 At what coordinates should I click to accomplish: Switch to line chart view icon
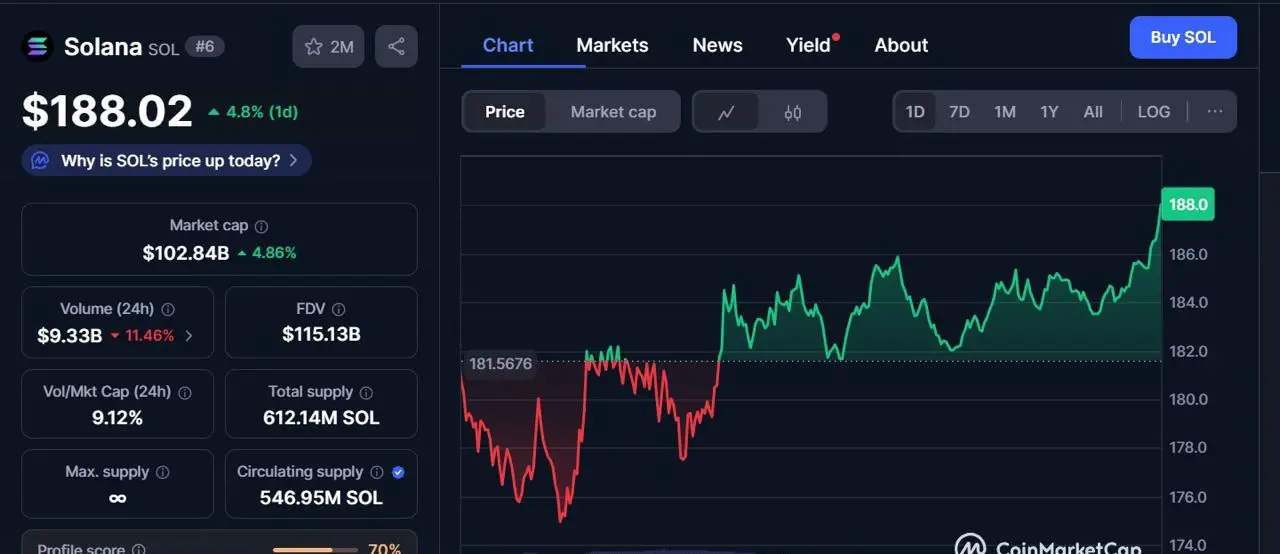point(726,112)
